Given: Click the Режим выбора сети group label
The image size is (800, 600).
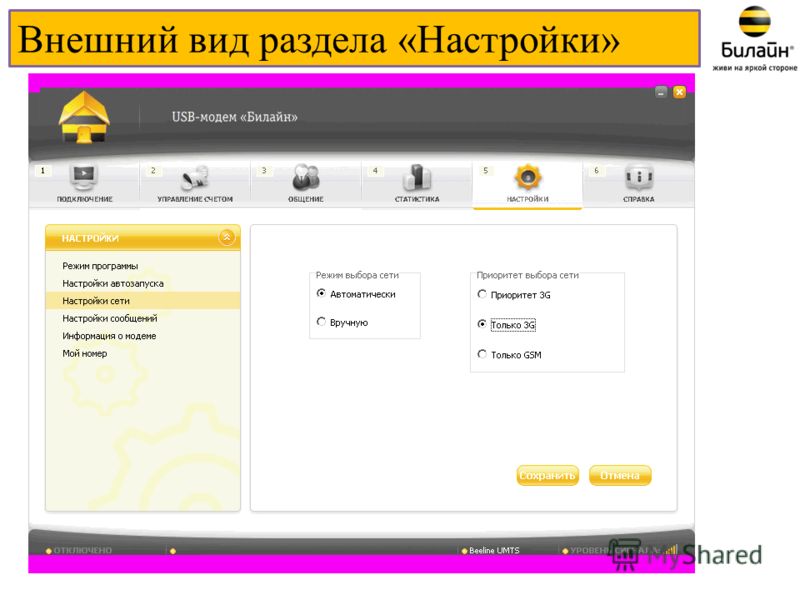Looking at the screenshot, I should pos(357,275).
